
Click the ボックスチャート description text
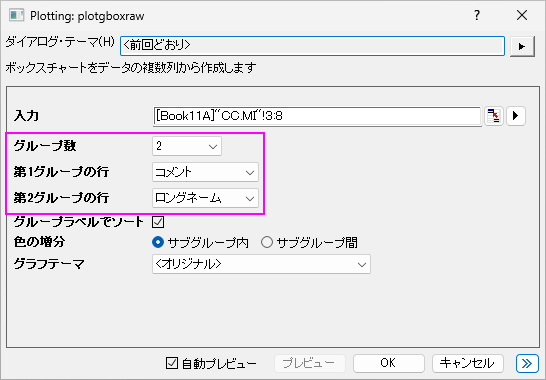point(131,68)
